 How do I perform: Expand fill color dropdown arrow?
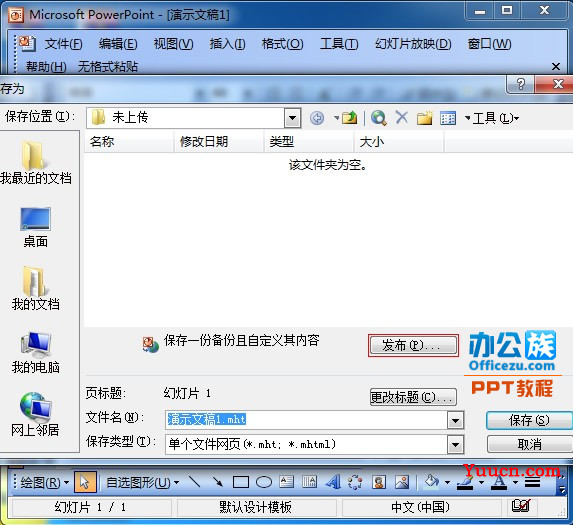pyautogui.click(x=447, y=483)
